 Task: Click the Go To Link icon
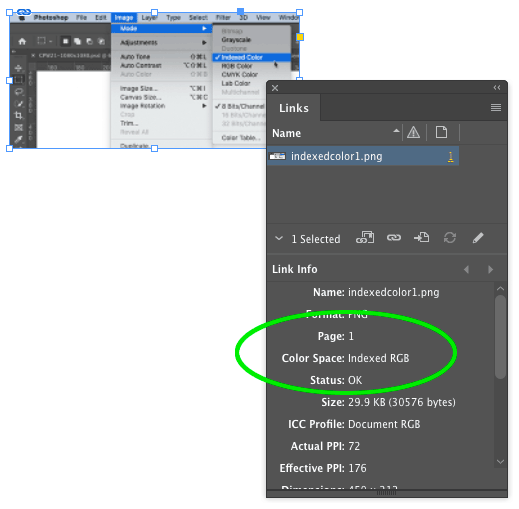pos(422,238)
